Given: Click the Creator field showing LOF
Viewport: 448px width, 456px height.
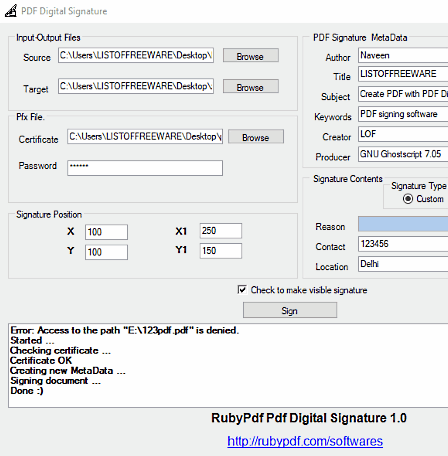Looking at the screenshot, I should coord(403,134).
